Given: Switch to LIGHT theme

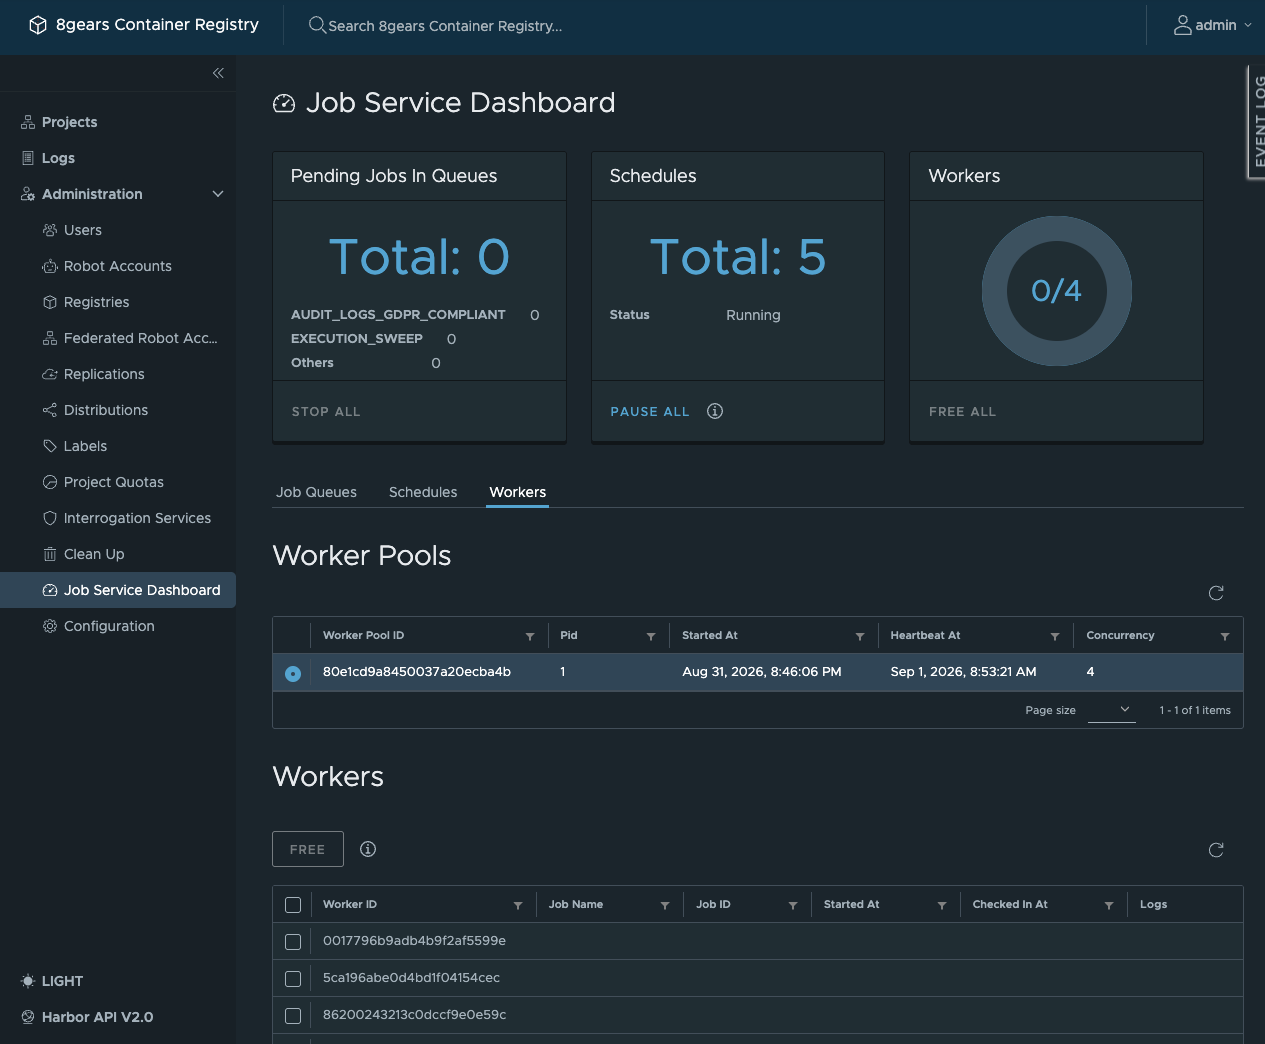Looking at the screenshot, I should [52, 981].
